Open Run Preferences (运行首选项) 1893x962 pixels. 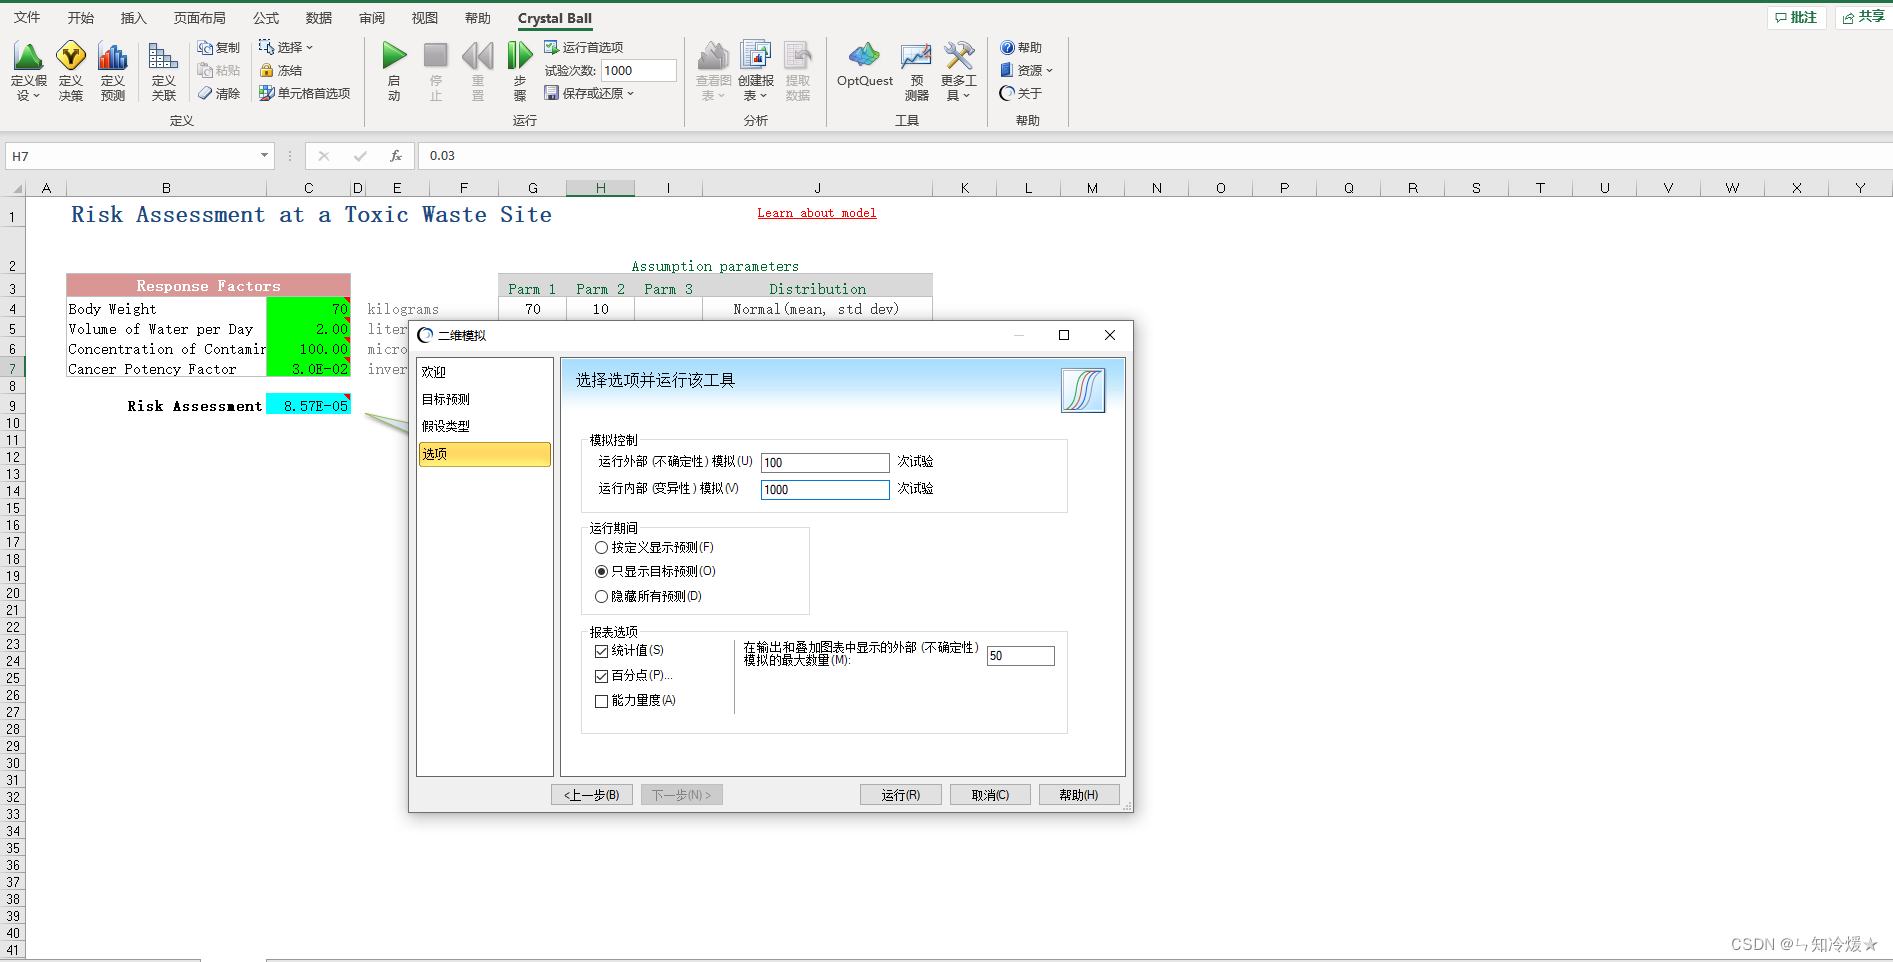pos(584,48)
